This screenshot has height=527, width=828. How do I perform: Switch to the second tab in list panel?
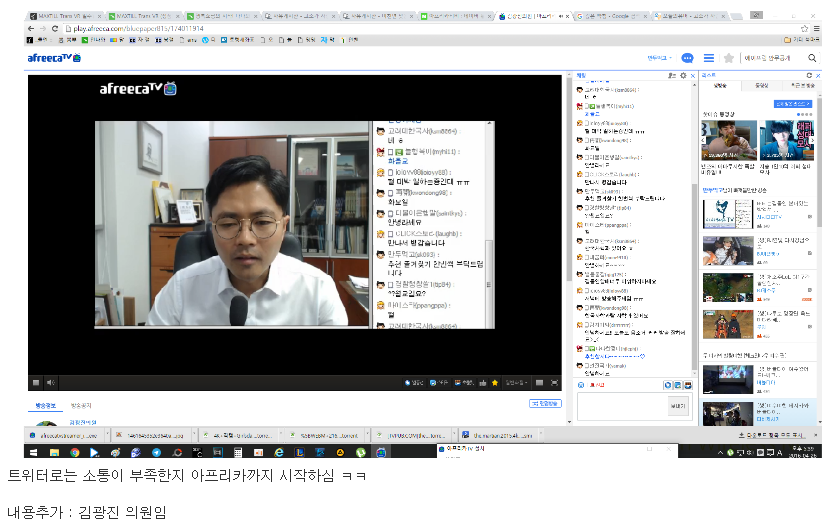click(762, 86)
